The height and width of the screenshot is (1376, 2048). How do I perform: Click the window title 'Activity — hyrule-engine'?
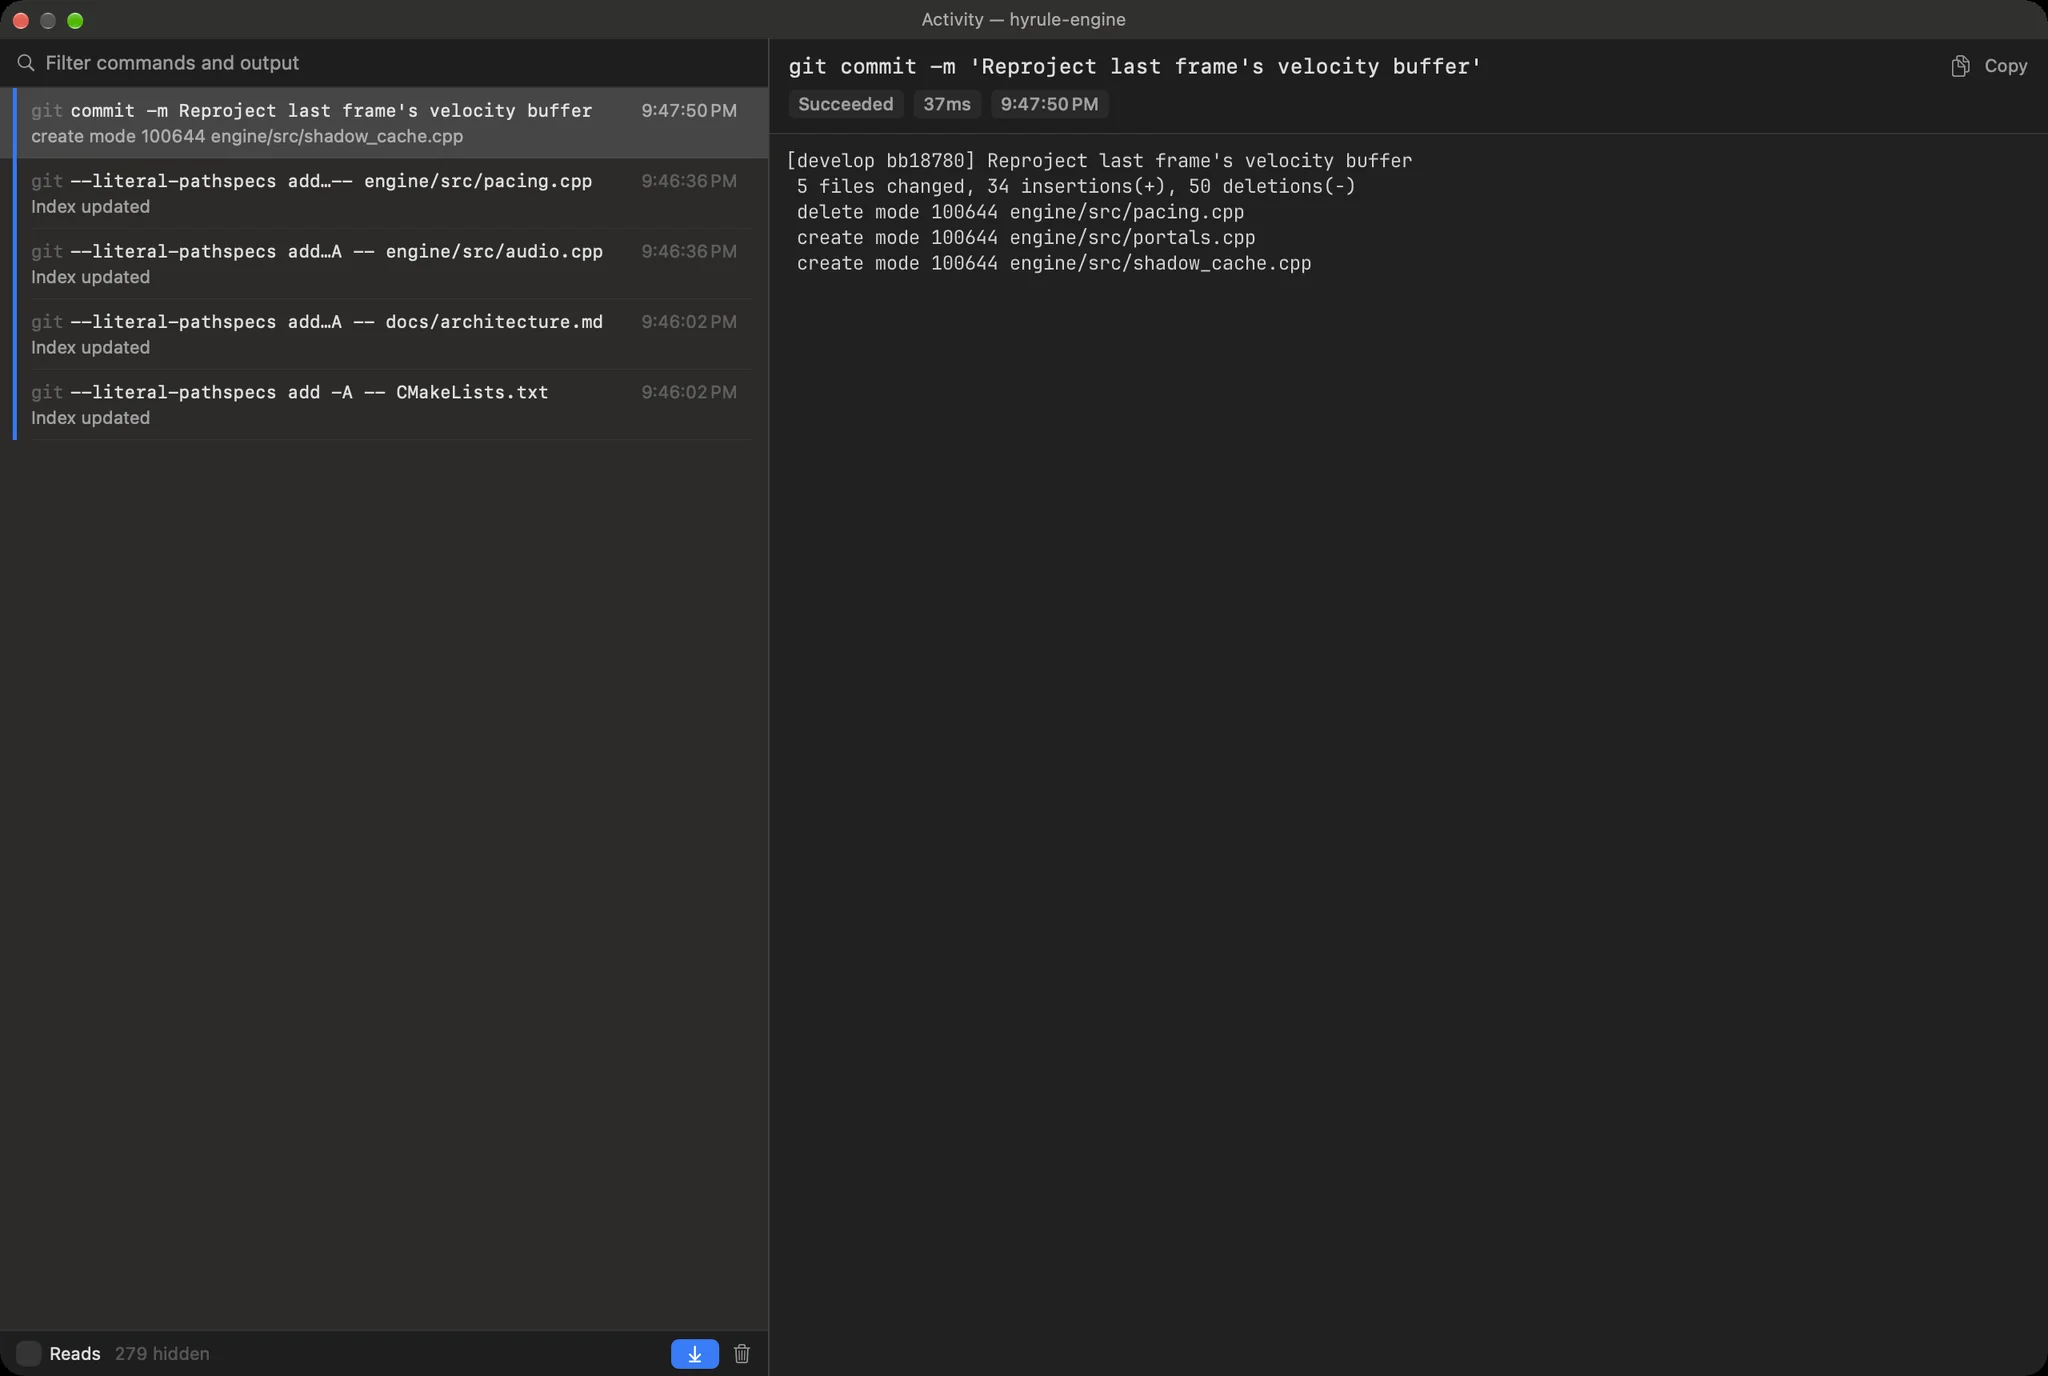click(x=1023, y=20)
